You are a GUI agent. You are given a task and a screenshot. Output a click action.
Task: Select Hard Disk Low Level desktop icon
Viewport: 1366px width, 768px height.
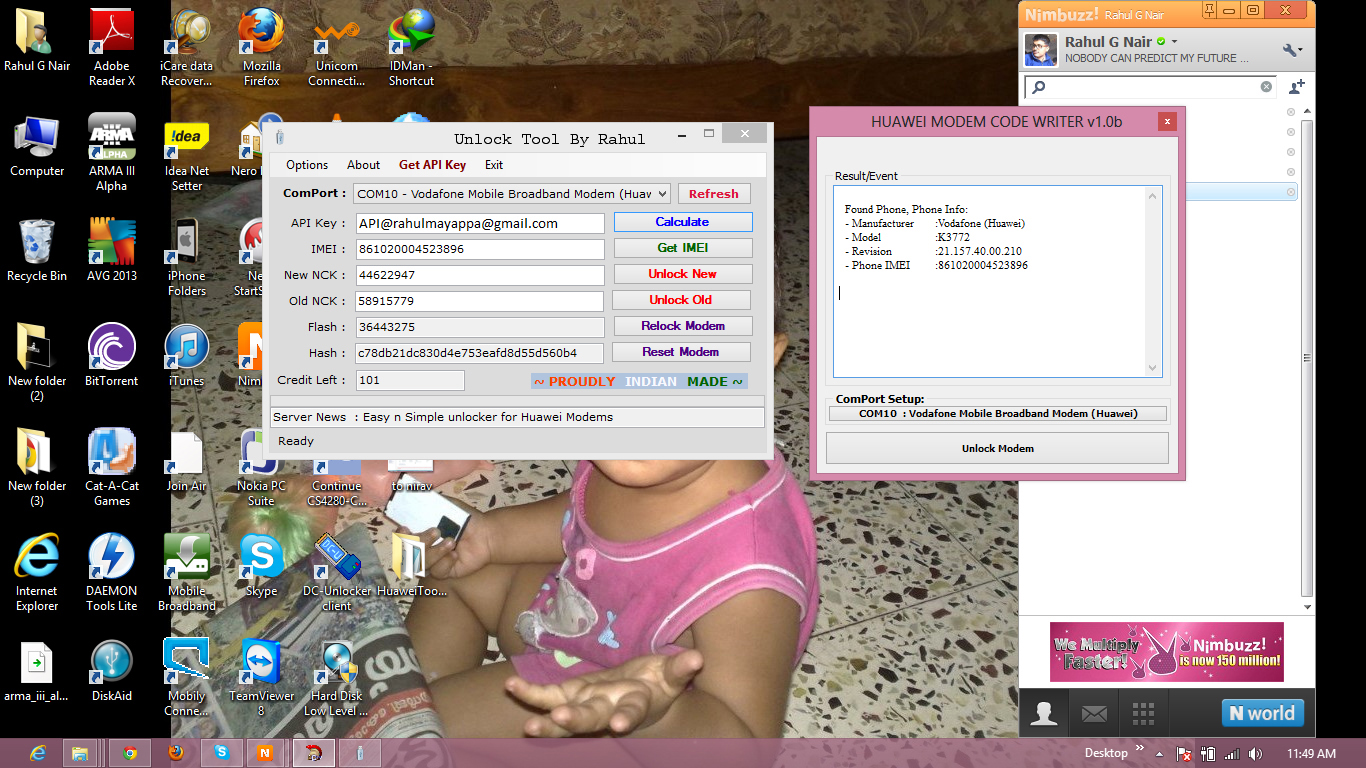coord(336,677)
